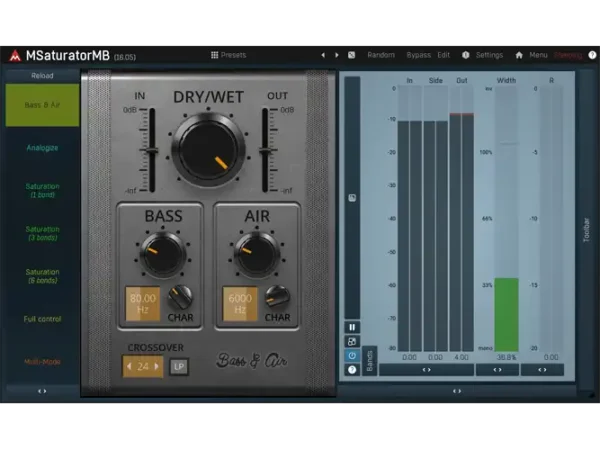The width and height of the screenshot is (600, 450).
Task: Go to the next preset arrow
Action: coord(337,55)
